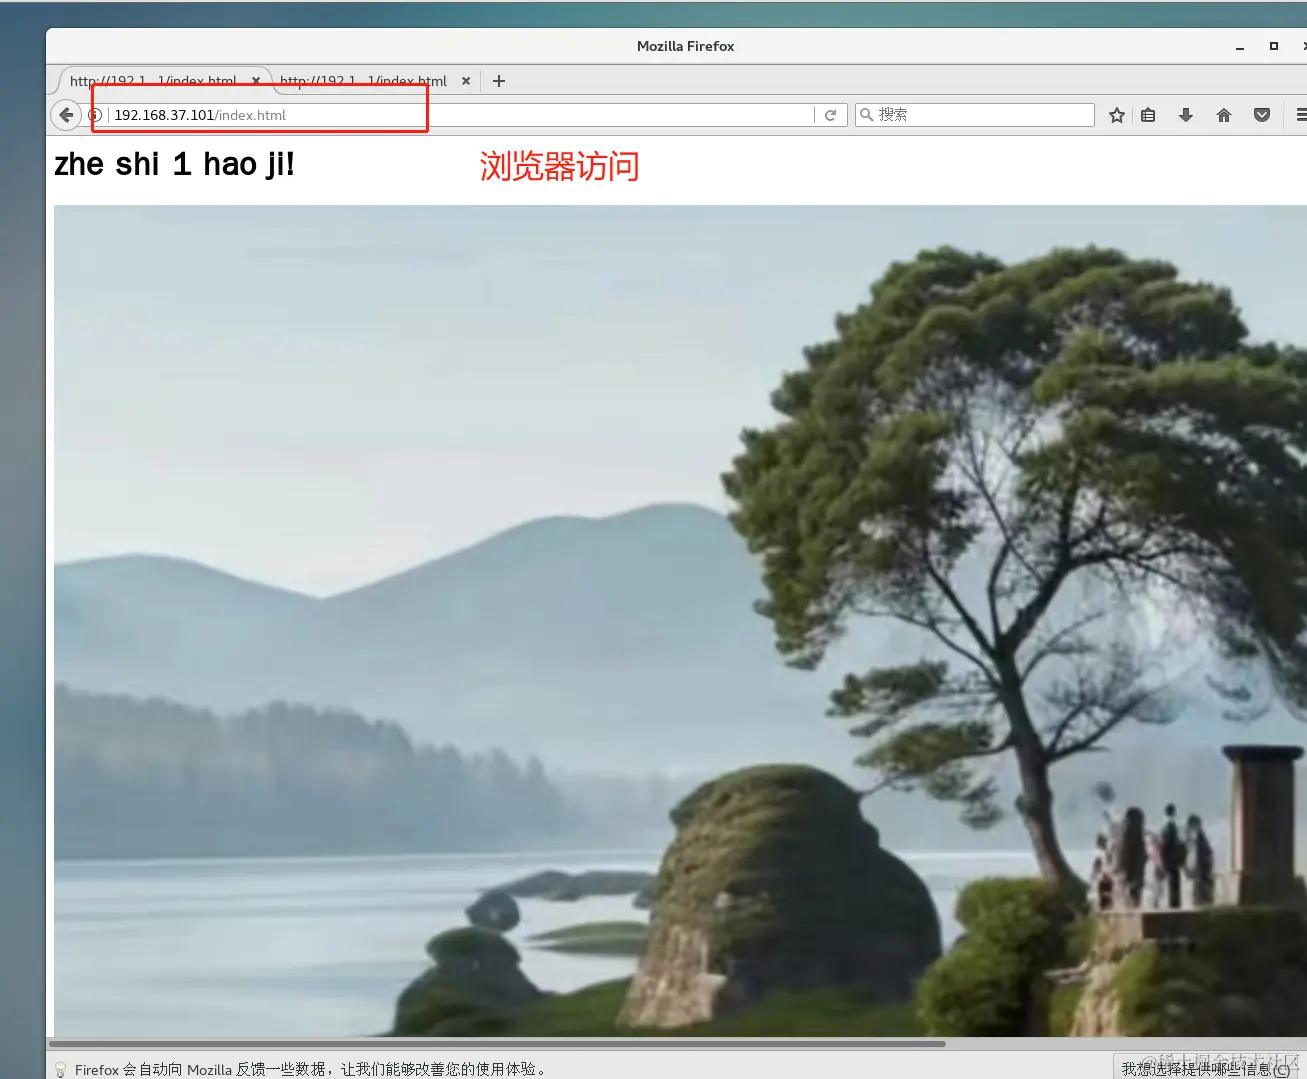Image resolution: width=1307 pixels, height=1079 pixels.
Task: Open the search engine dropdown in search bar
Action: [x=867, y=114]
